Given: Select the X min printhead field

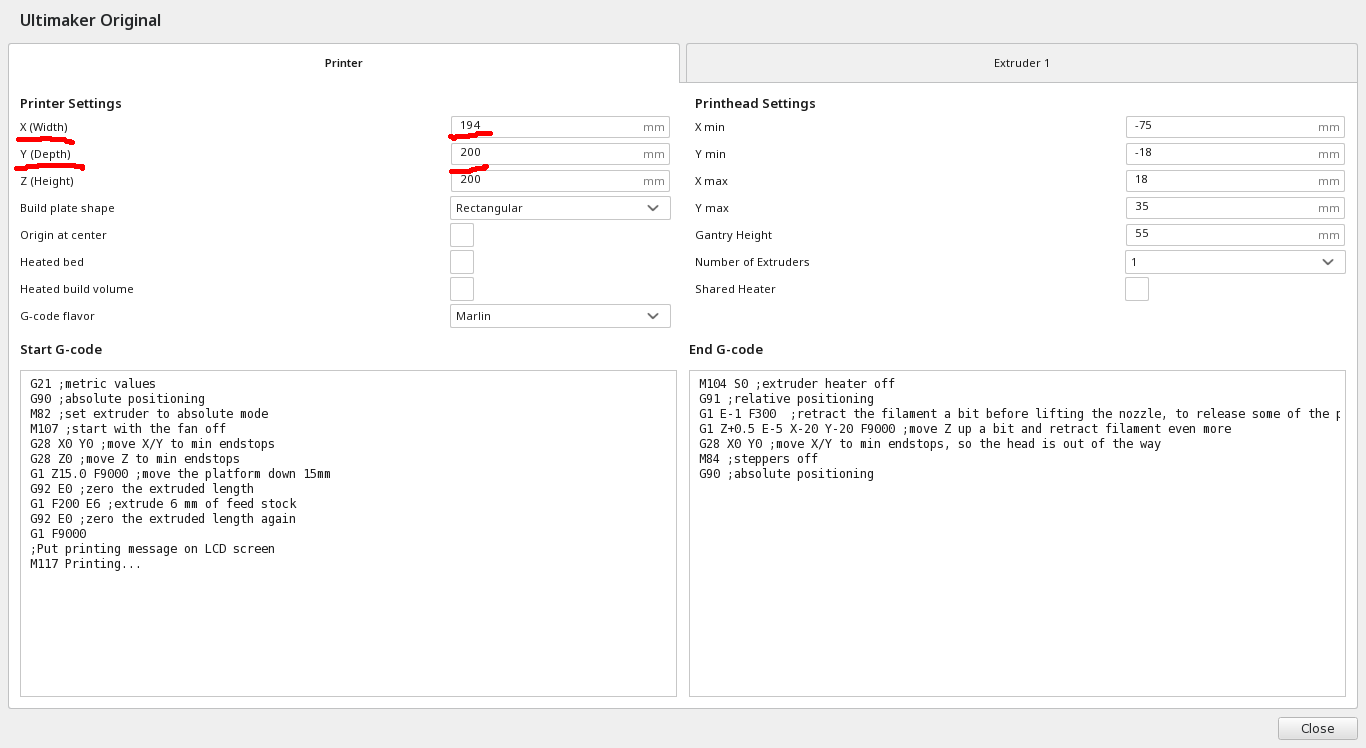Looking at the screenshot, I should point(1222,127).
